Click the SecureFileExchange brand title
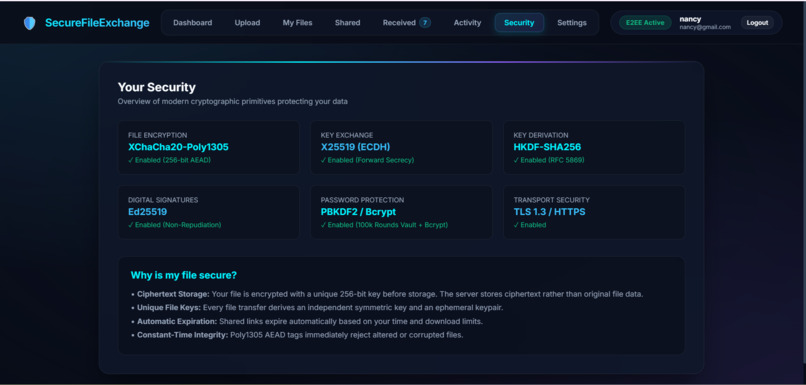806x385 pixels. tap(97, 23)
